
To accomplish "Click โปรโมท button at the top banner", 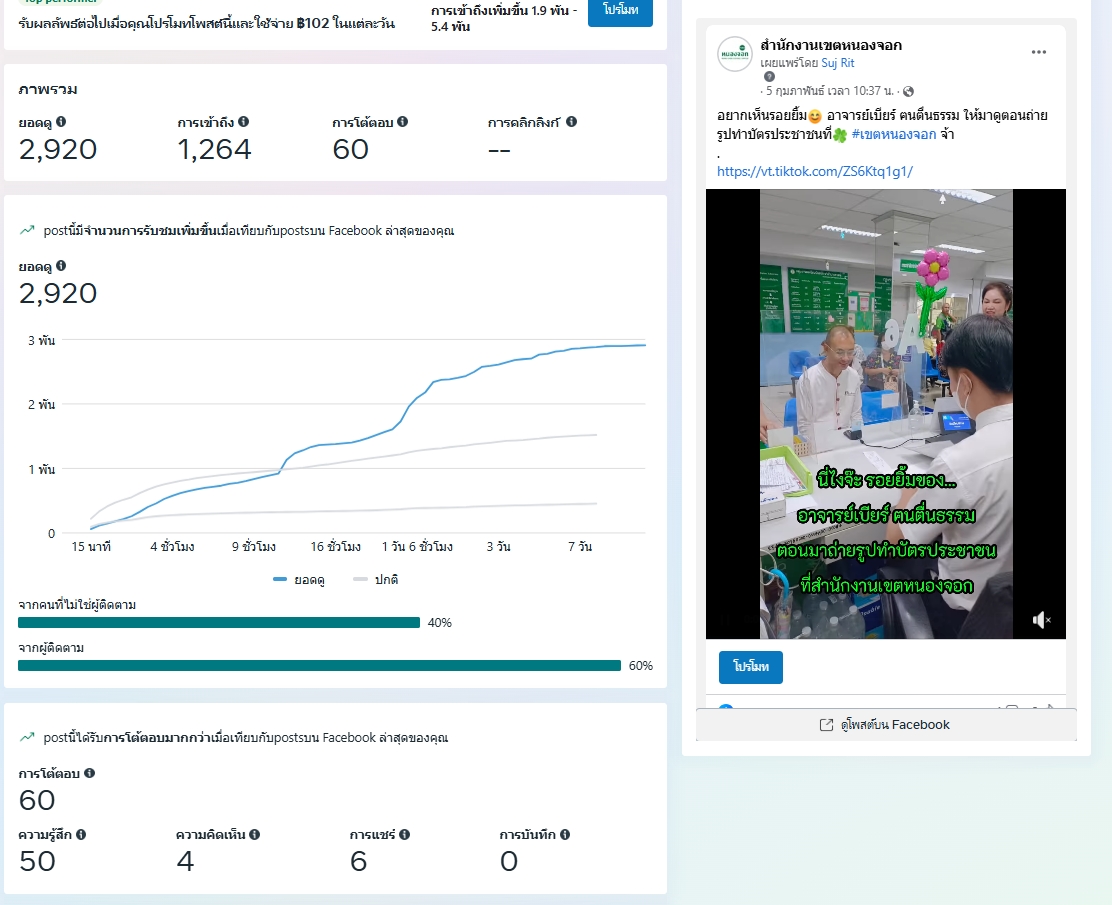I will pos(621,10).
